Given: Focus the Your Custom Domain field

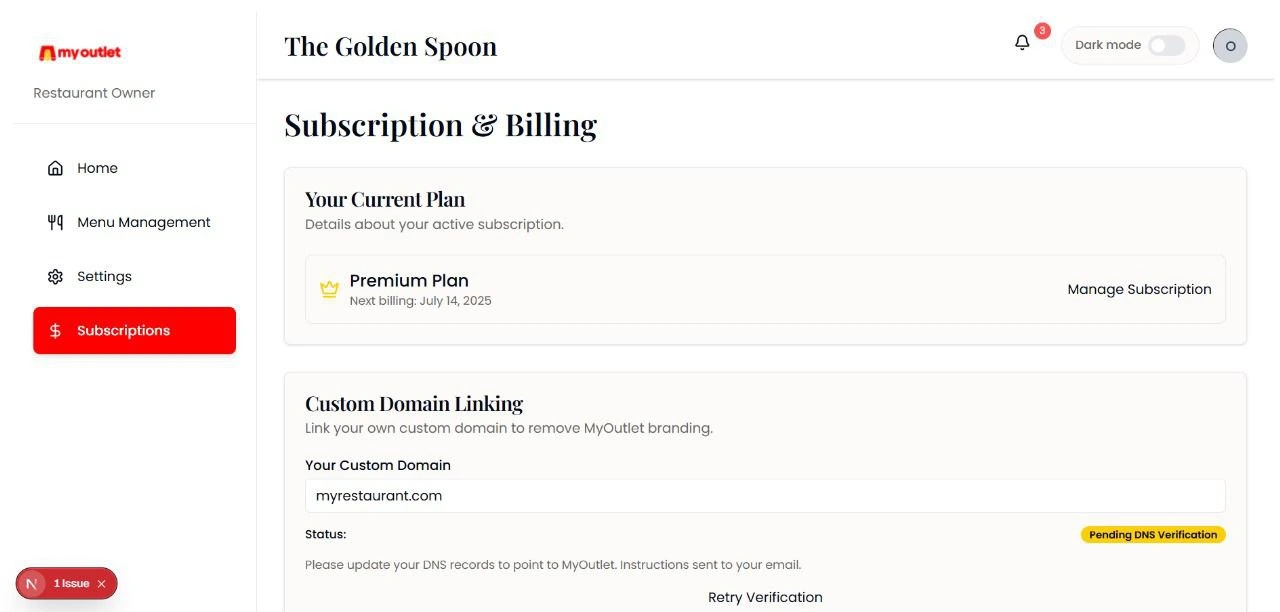Looking at the screenshot, I should (765, 496).
